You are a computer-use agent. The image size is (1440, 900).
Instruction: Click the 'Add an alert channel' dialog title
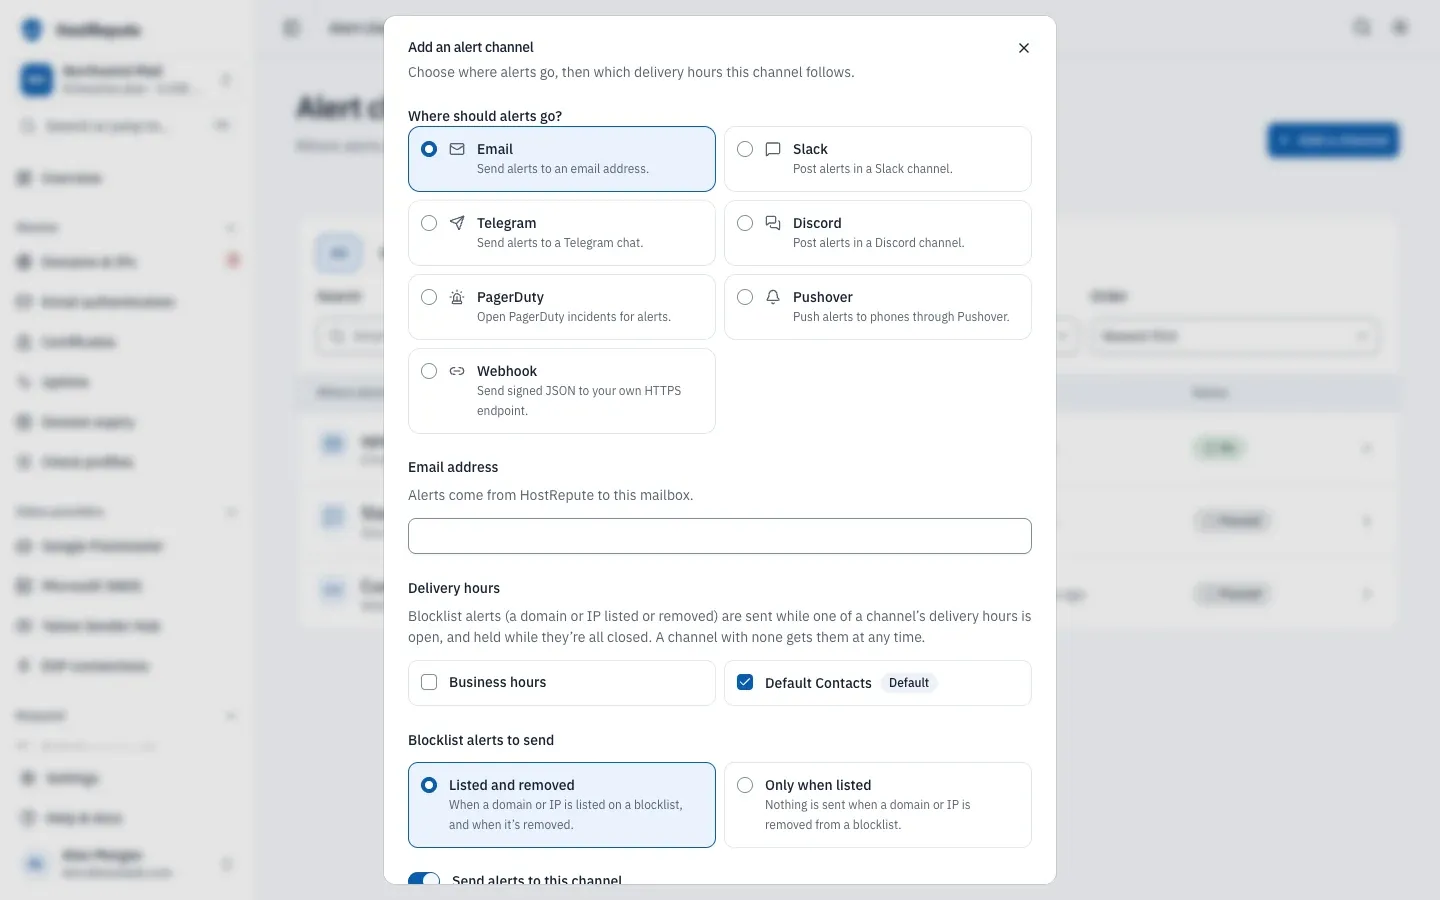471,47
